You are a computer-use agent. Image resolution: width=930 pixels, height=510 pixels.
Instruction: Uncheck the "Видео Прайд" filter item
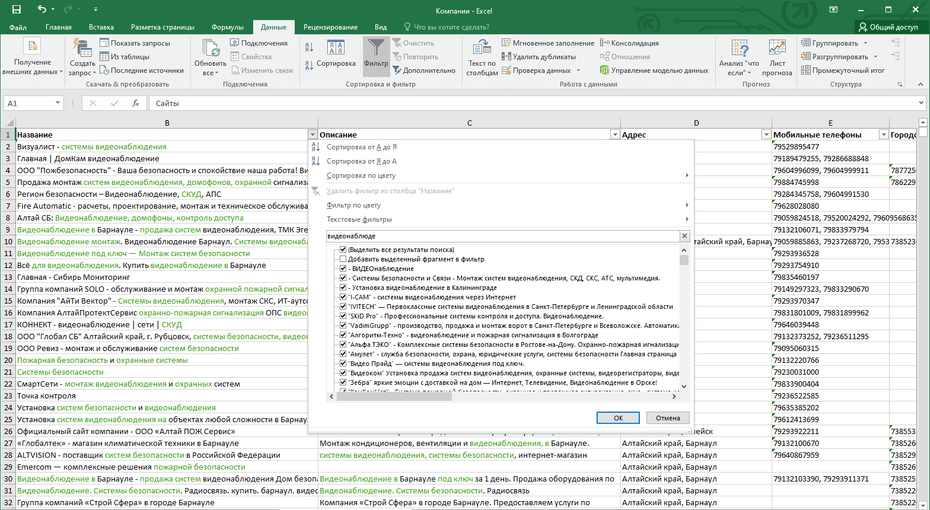[343, 364]
